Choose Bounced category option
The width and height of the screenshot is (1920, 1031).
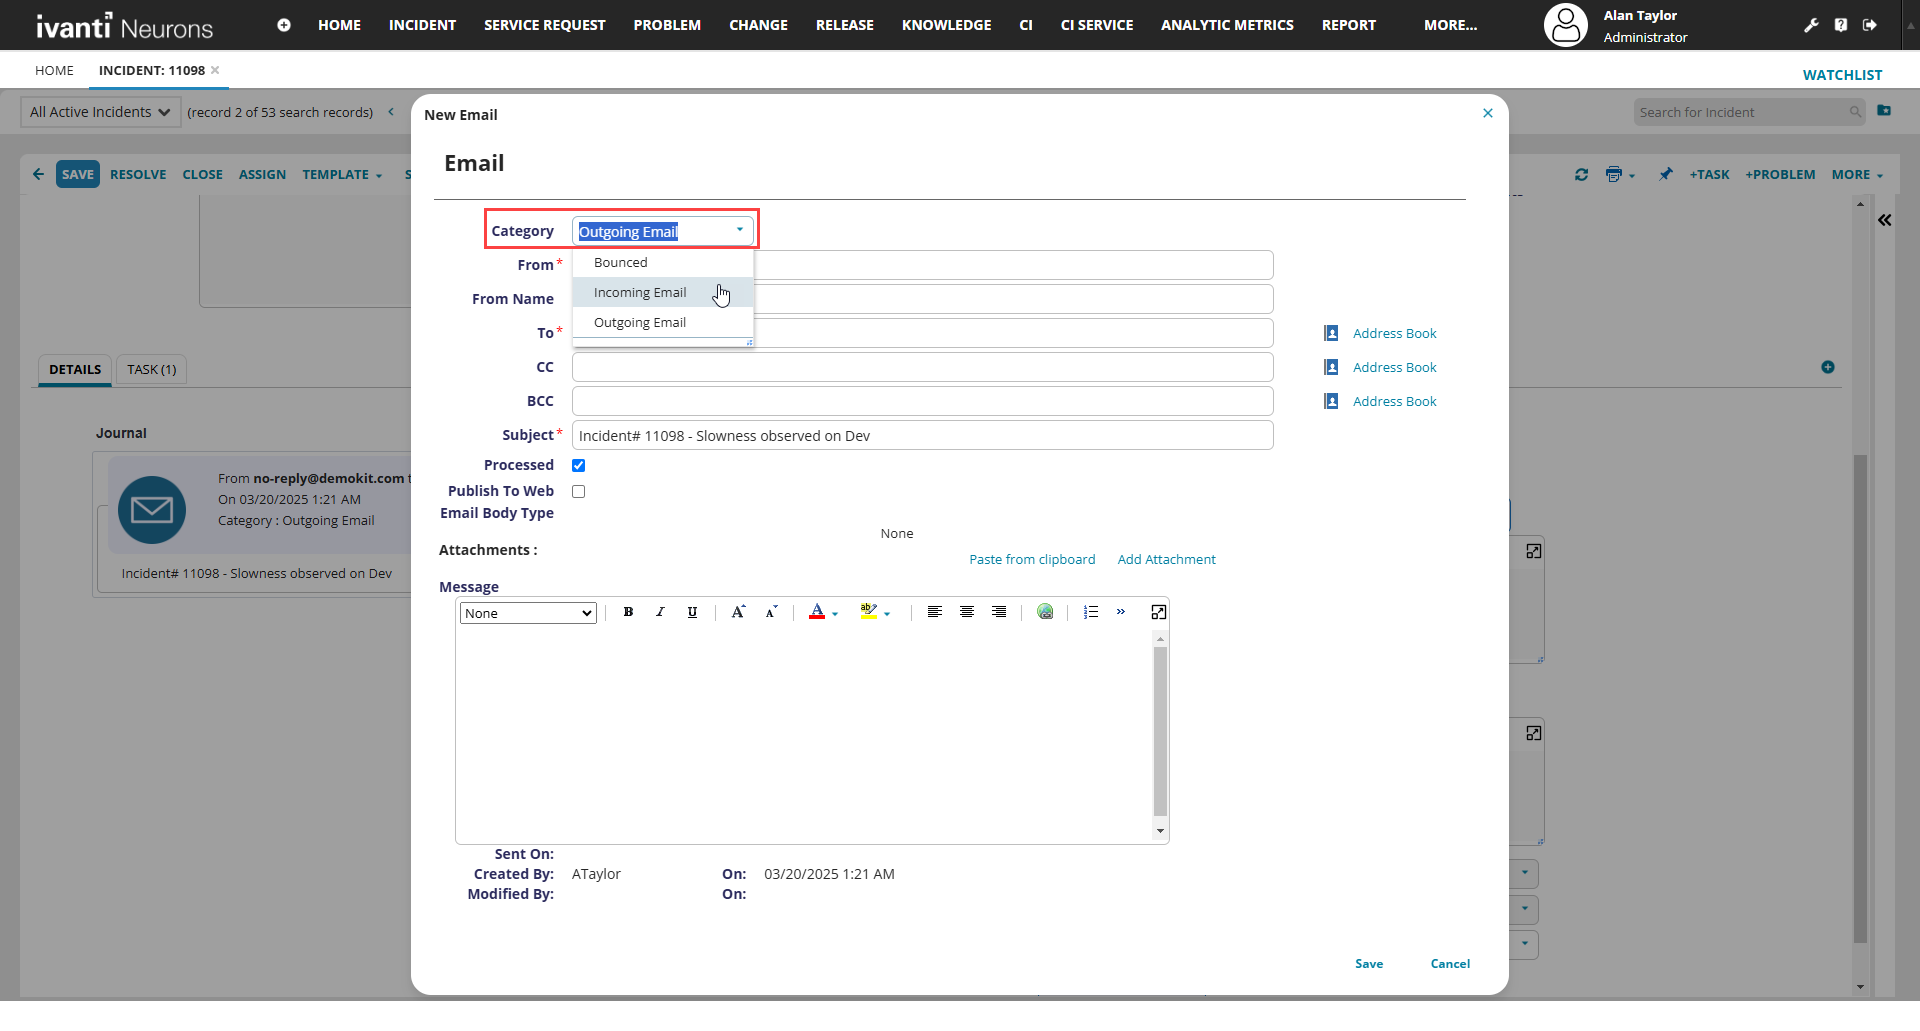(621, 263)
